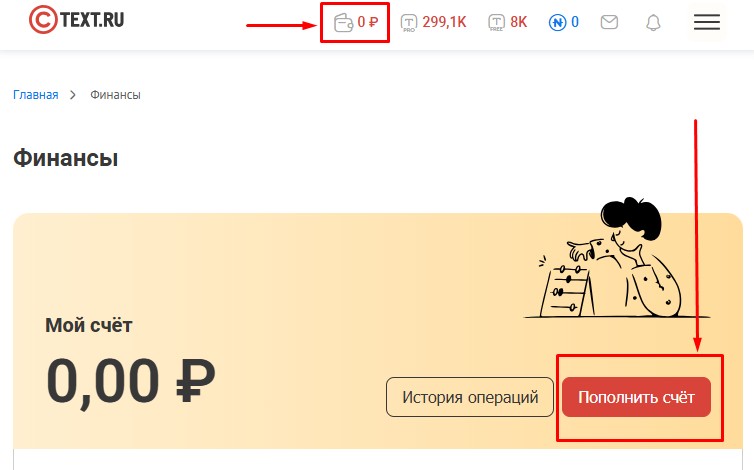
Task: Open the wallet balance icon
Action: tap(343, 23)
